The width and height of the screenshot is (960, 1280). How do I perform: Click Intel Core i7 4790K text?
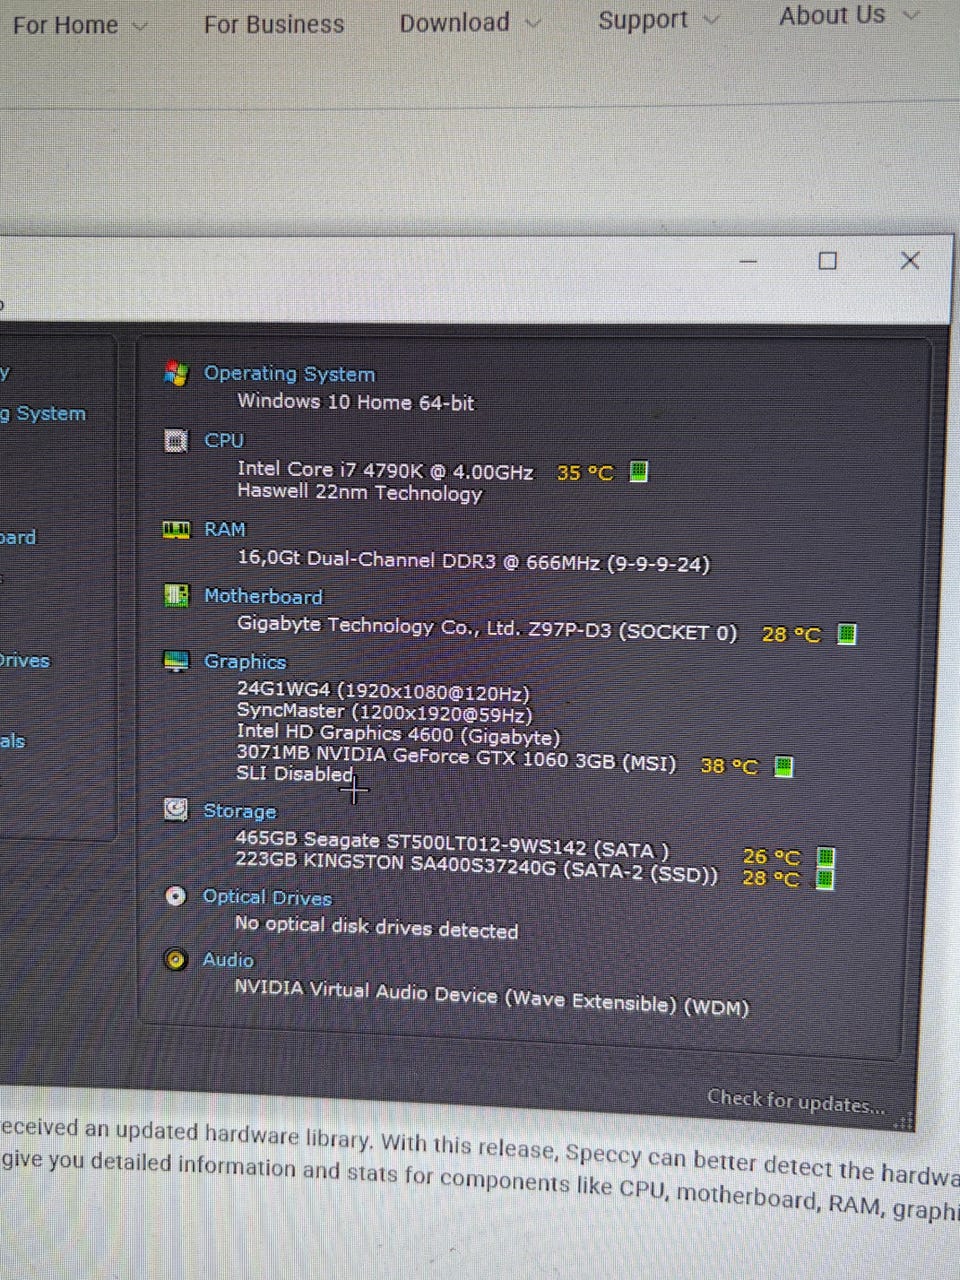pos(385,470)
